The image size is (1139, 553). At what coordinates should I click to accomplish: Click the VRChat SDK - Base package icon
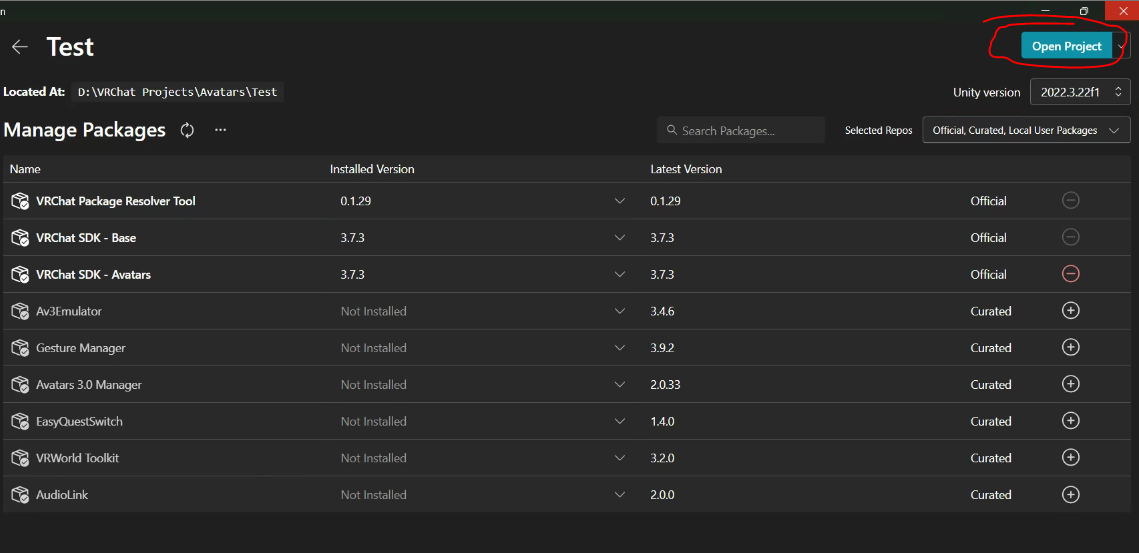20,238
